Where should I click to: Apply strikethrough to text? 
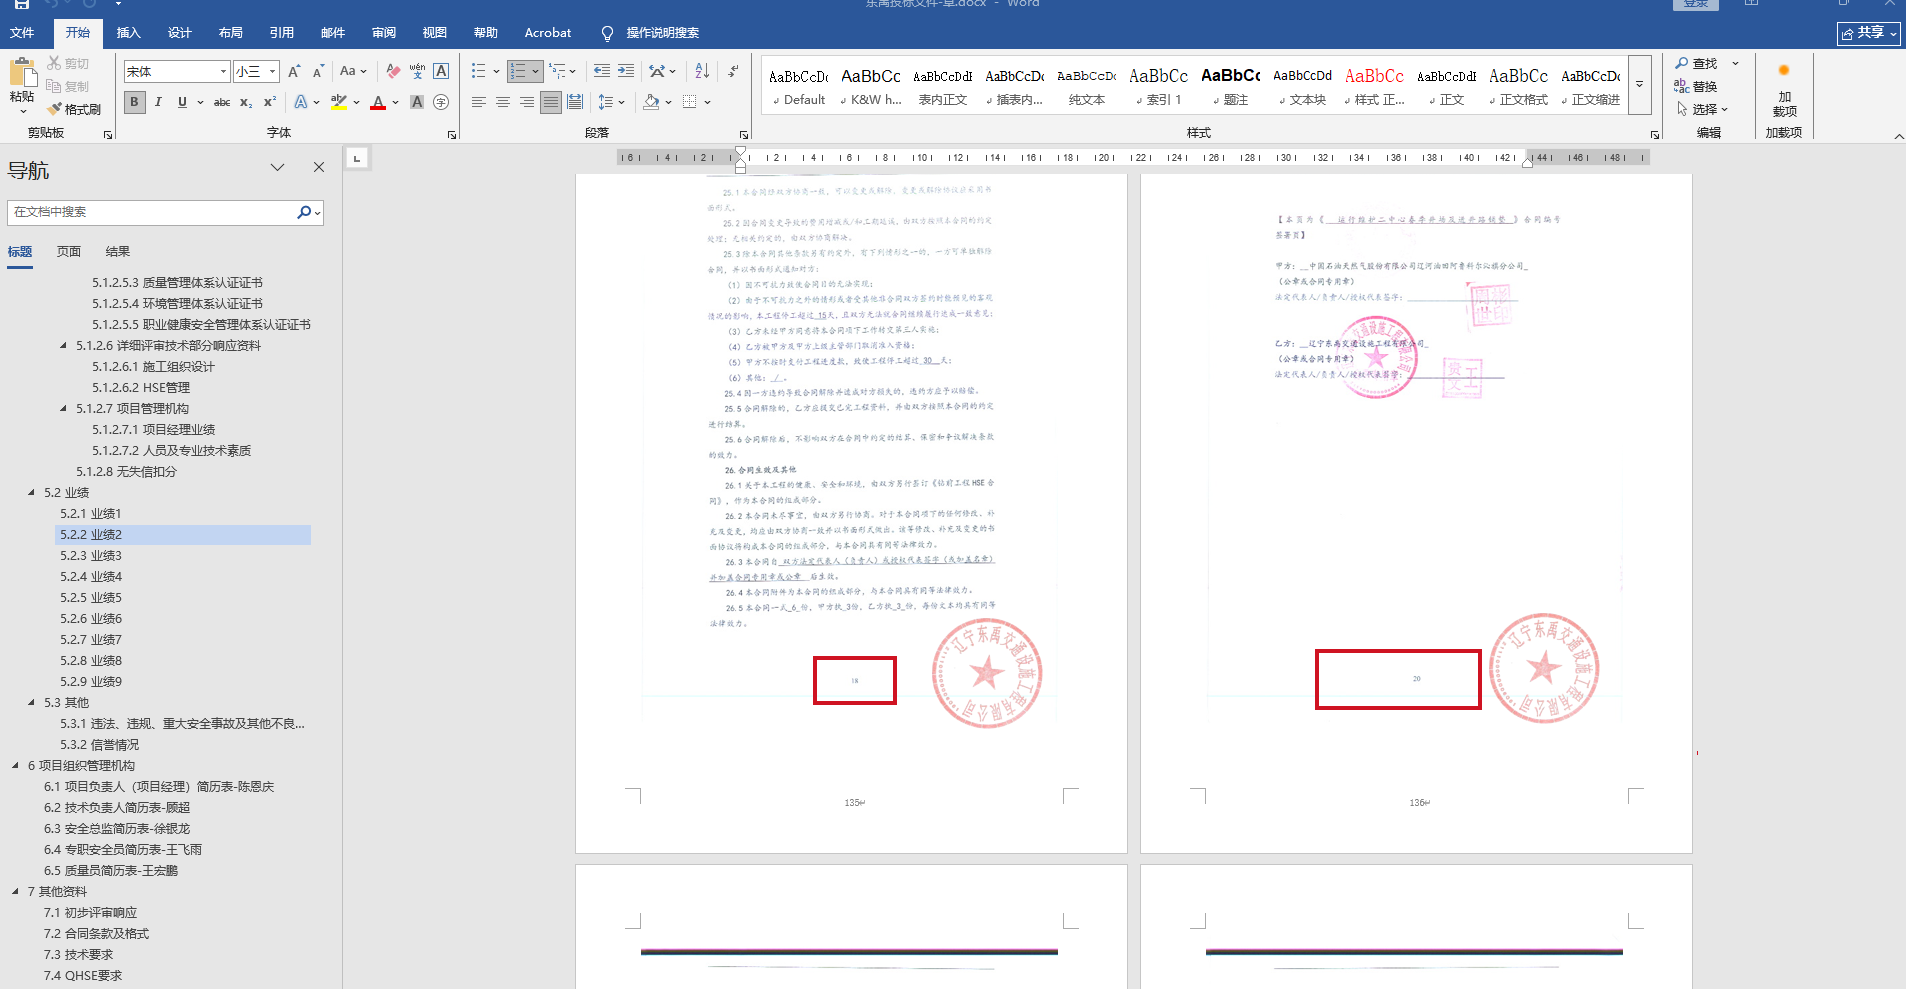[x=222, y=102]
